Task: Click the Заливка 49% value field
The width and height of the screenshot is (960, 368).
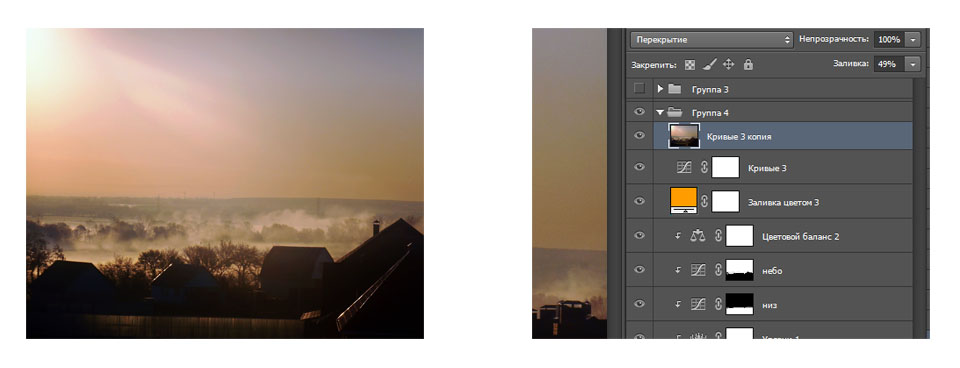Action: pyautogui.click(x=889, y=64)
